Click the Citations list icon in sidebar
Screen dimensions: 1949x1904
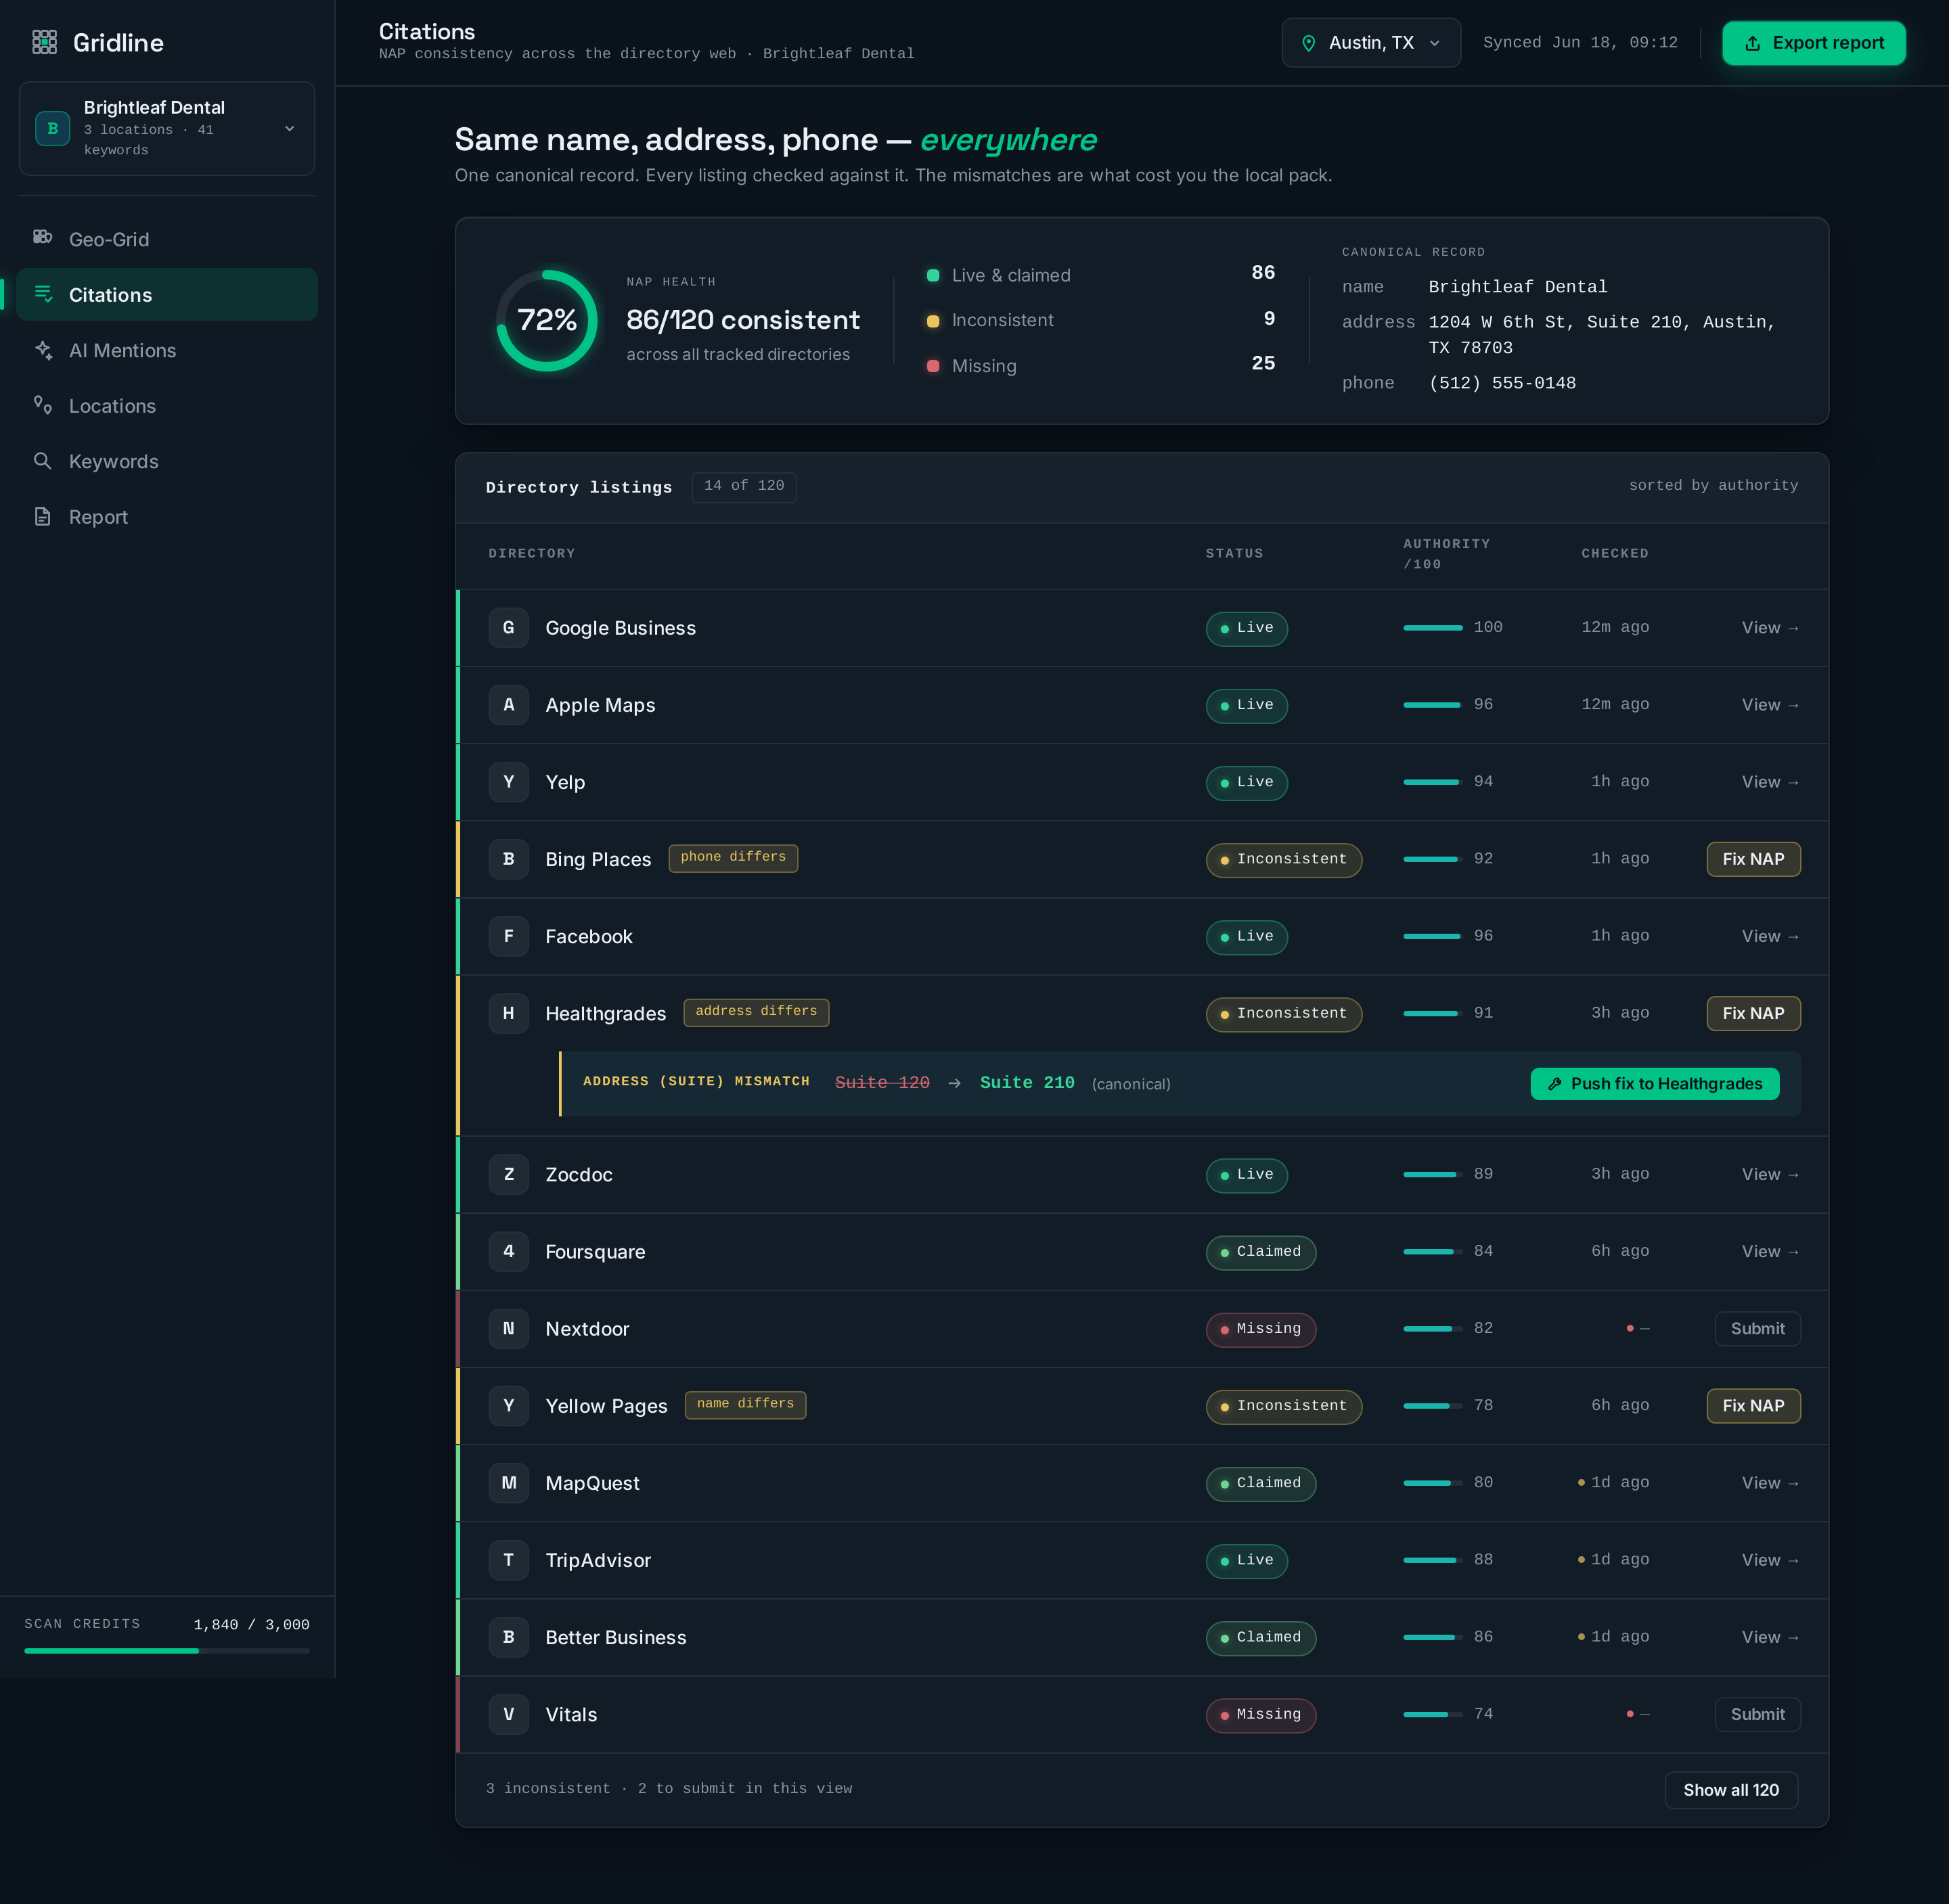[x=43, y=293]
